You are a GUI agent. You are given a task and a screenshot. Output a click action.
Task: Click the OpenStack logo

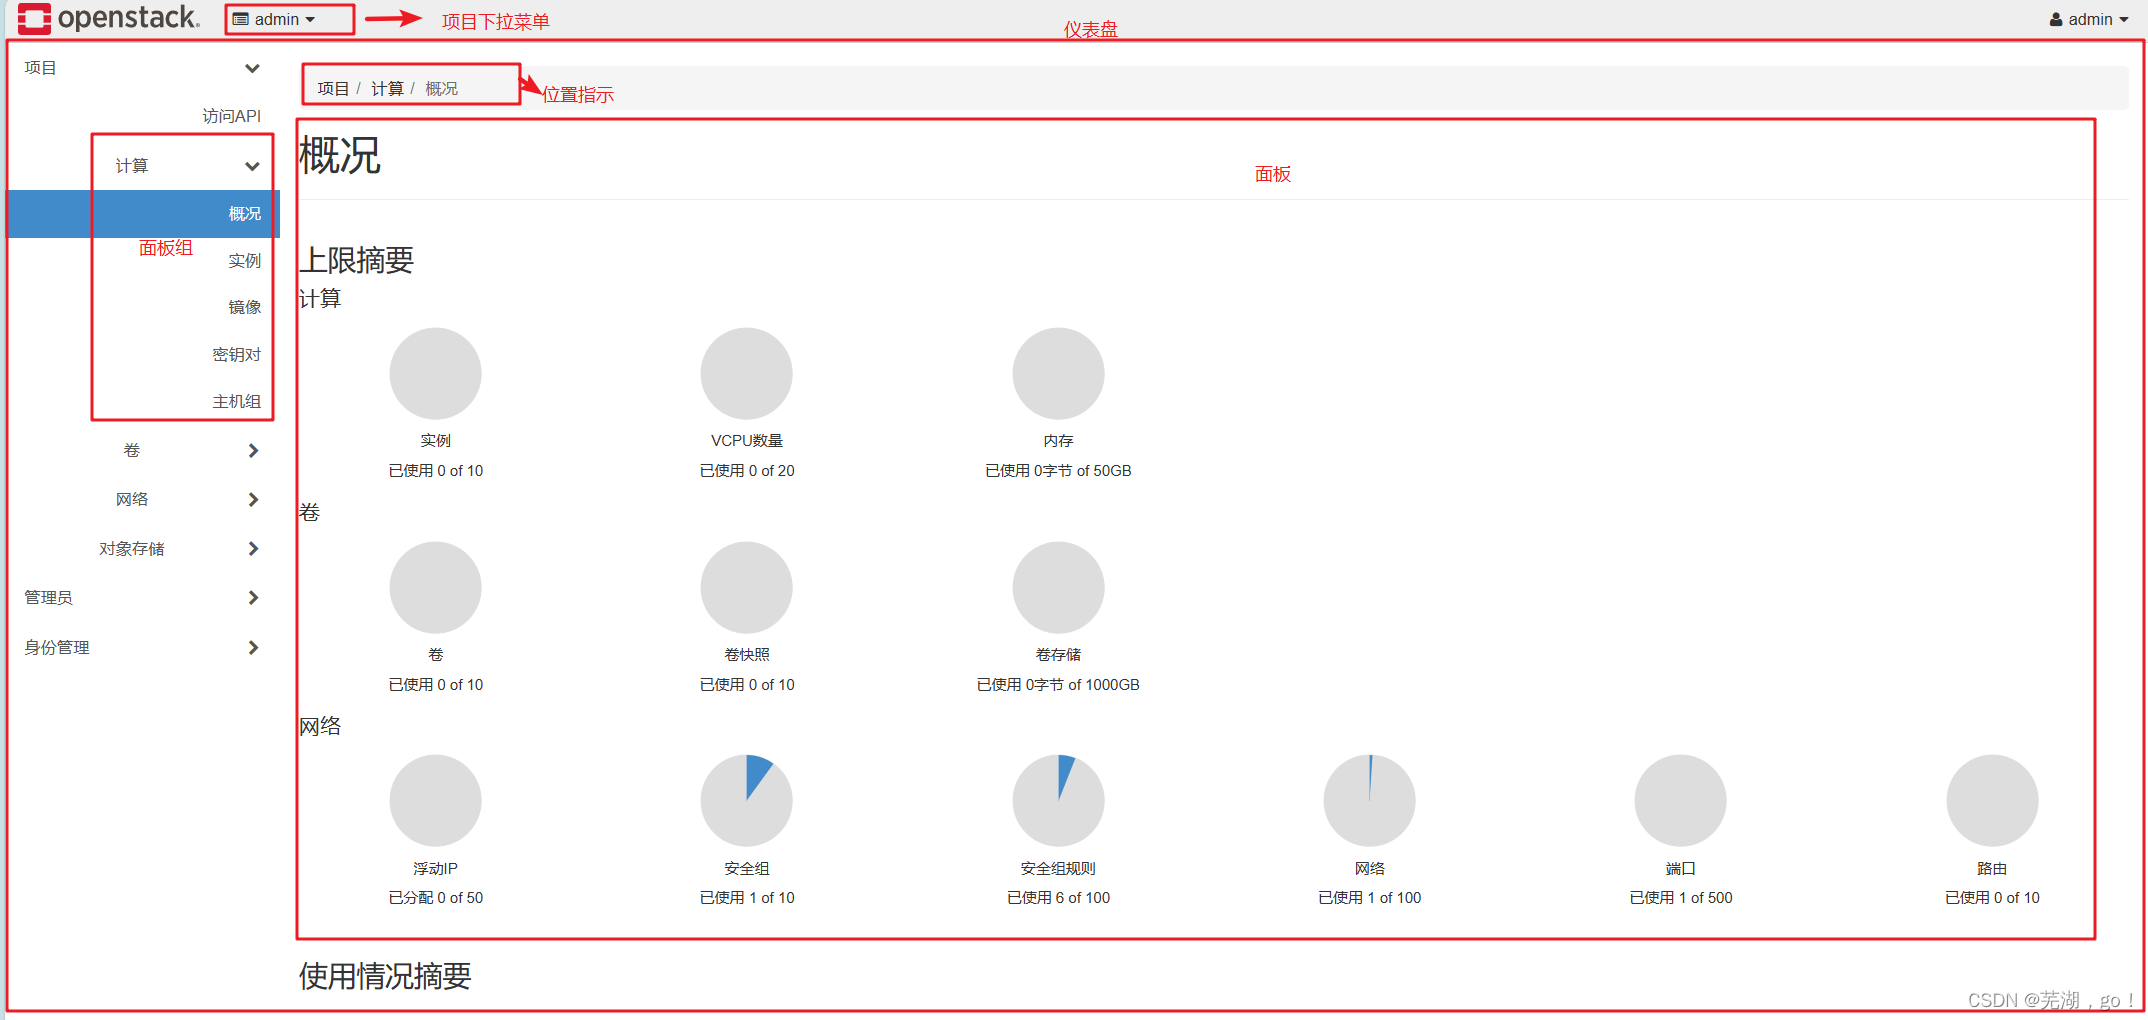[107, 18]
